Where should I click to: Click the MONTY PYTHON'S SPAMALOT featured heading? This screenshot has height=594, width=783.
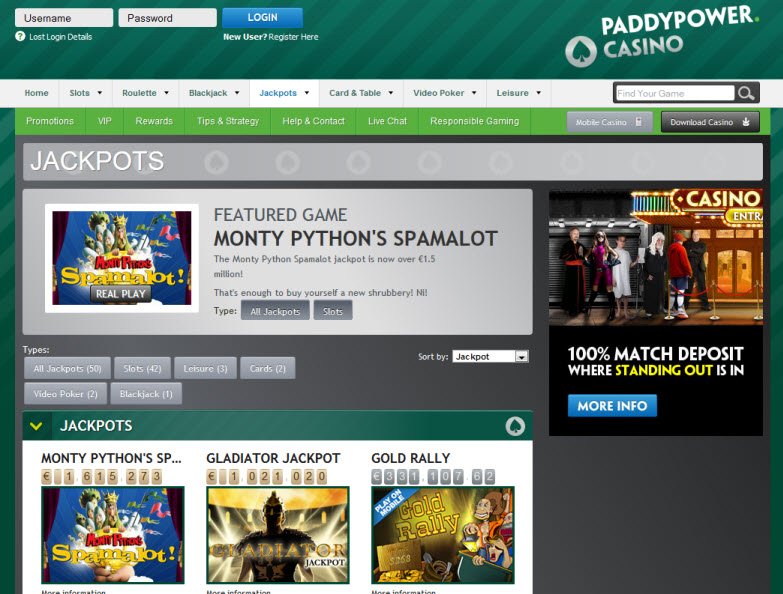coord(356,239)
